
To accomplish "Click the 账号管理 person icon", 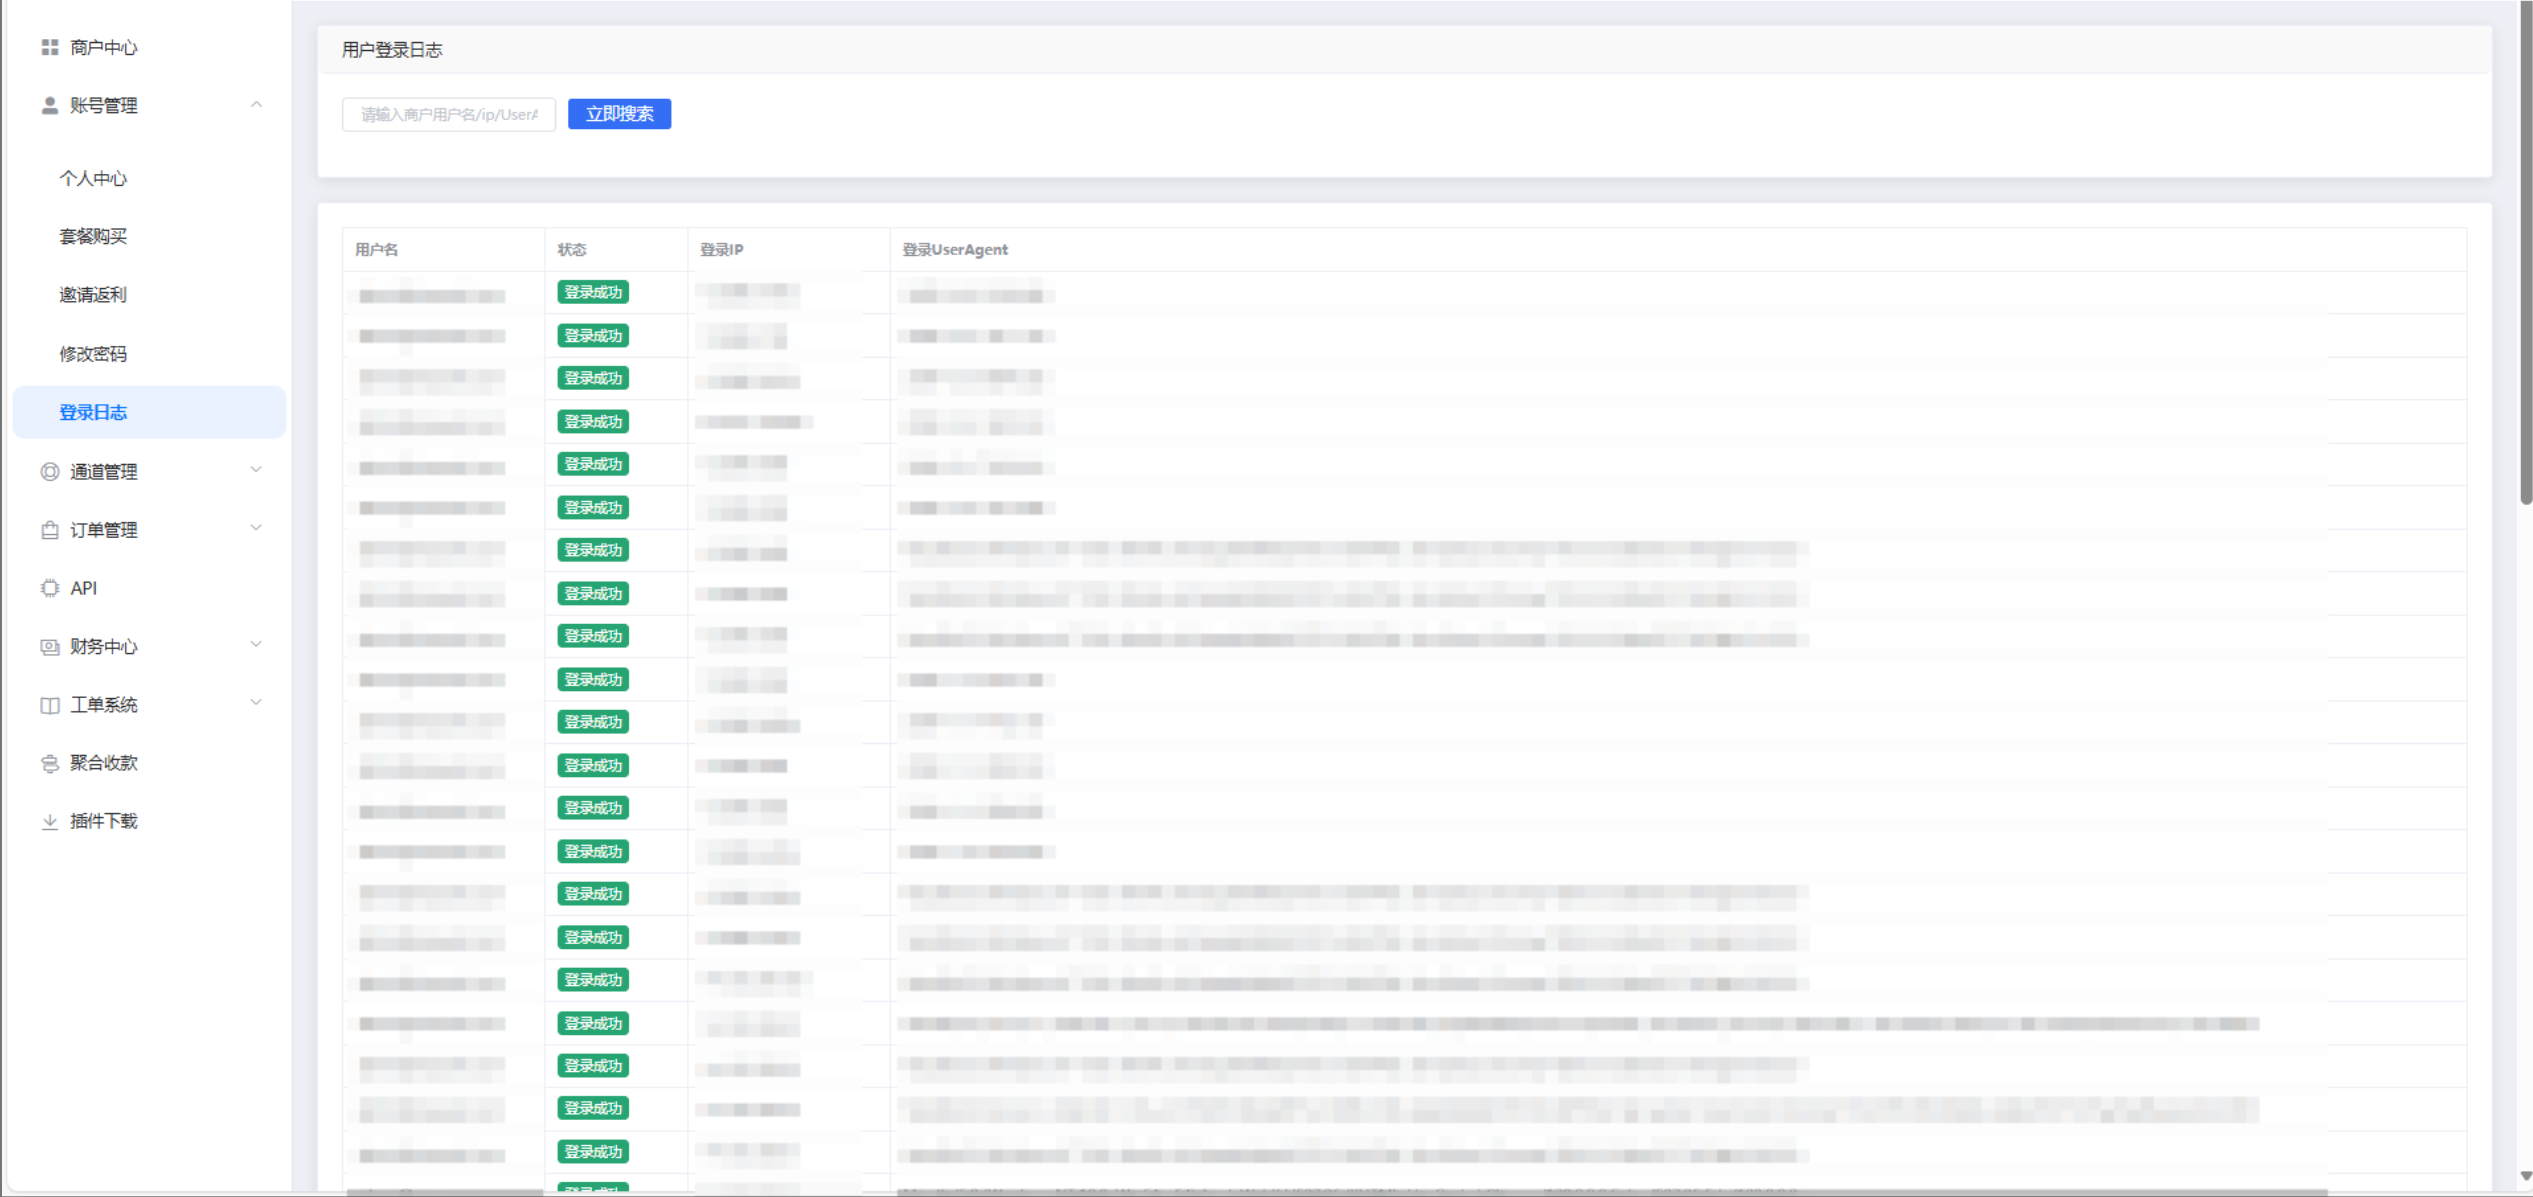I will (49, 105).
